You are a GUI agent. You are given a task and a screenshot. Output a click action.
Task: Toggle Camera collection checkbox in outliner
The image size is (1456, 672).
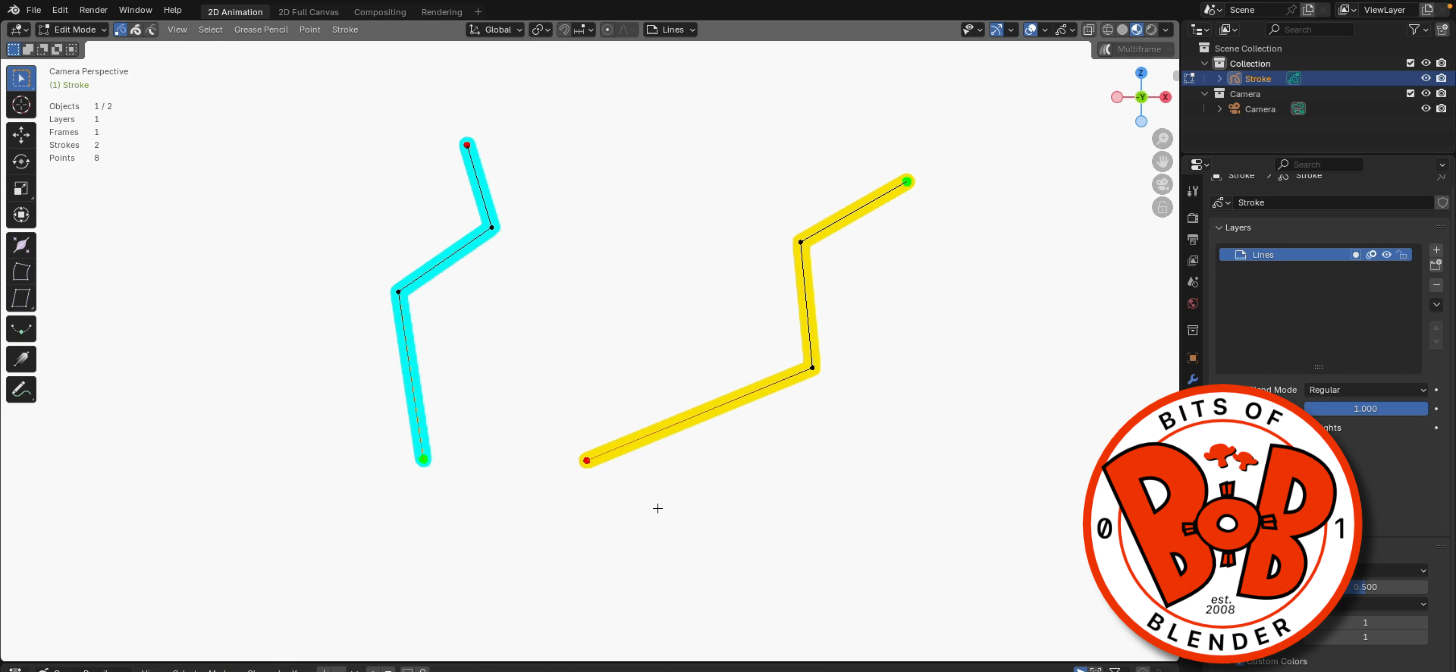tap(1411, 93)
